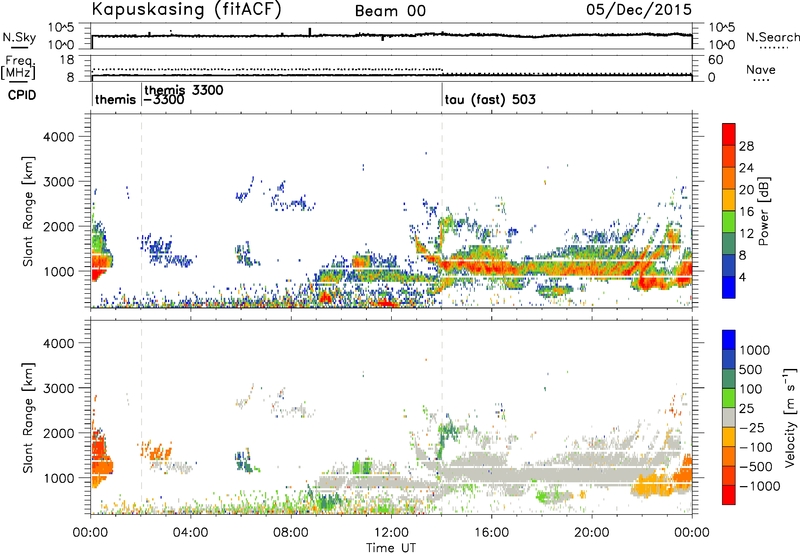800x554 pixels.
Task: Click the Freq. [MHz] axis label
Action: click(18, 67)
